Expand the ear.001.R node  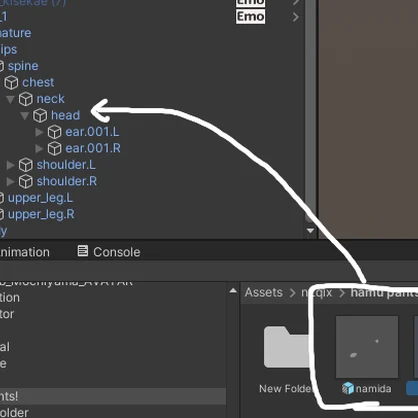(x=39, y=148)
